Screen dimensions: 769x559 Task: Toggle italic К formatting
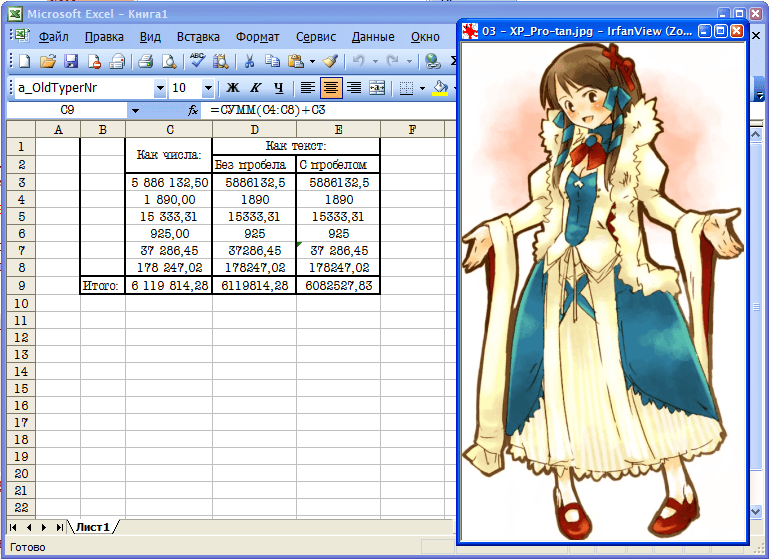click(x=256, y=88)
